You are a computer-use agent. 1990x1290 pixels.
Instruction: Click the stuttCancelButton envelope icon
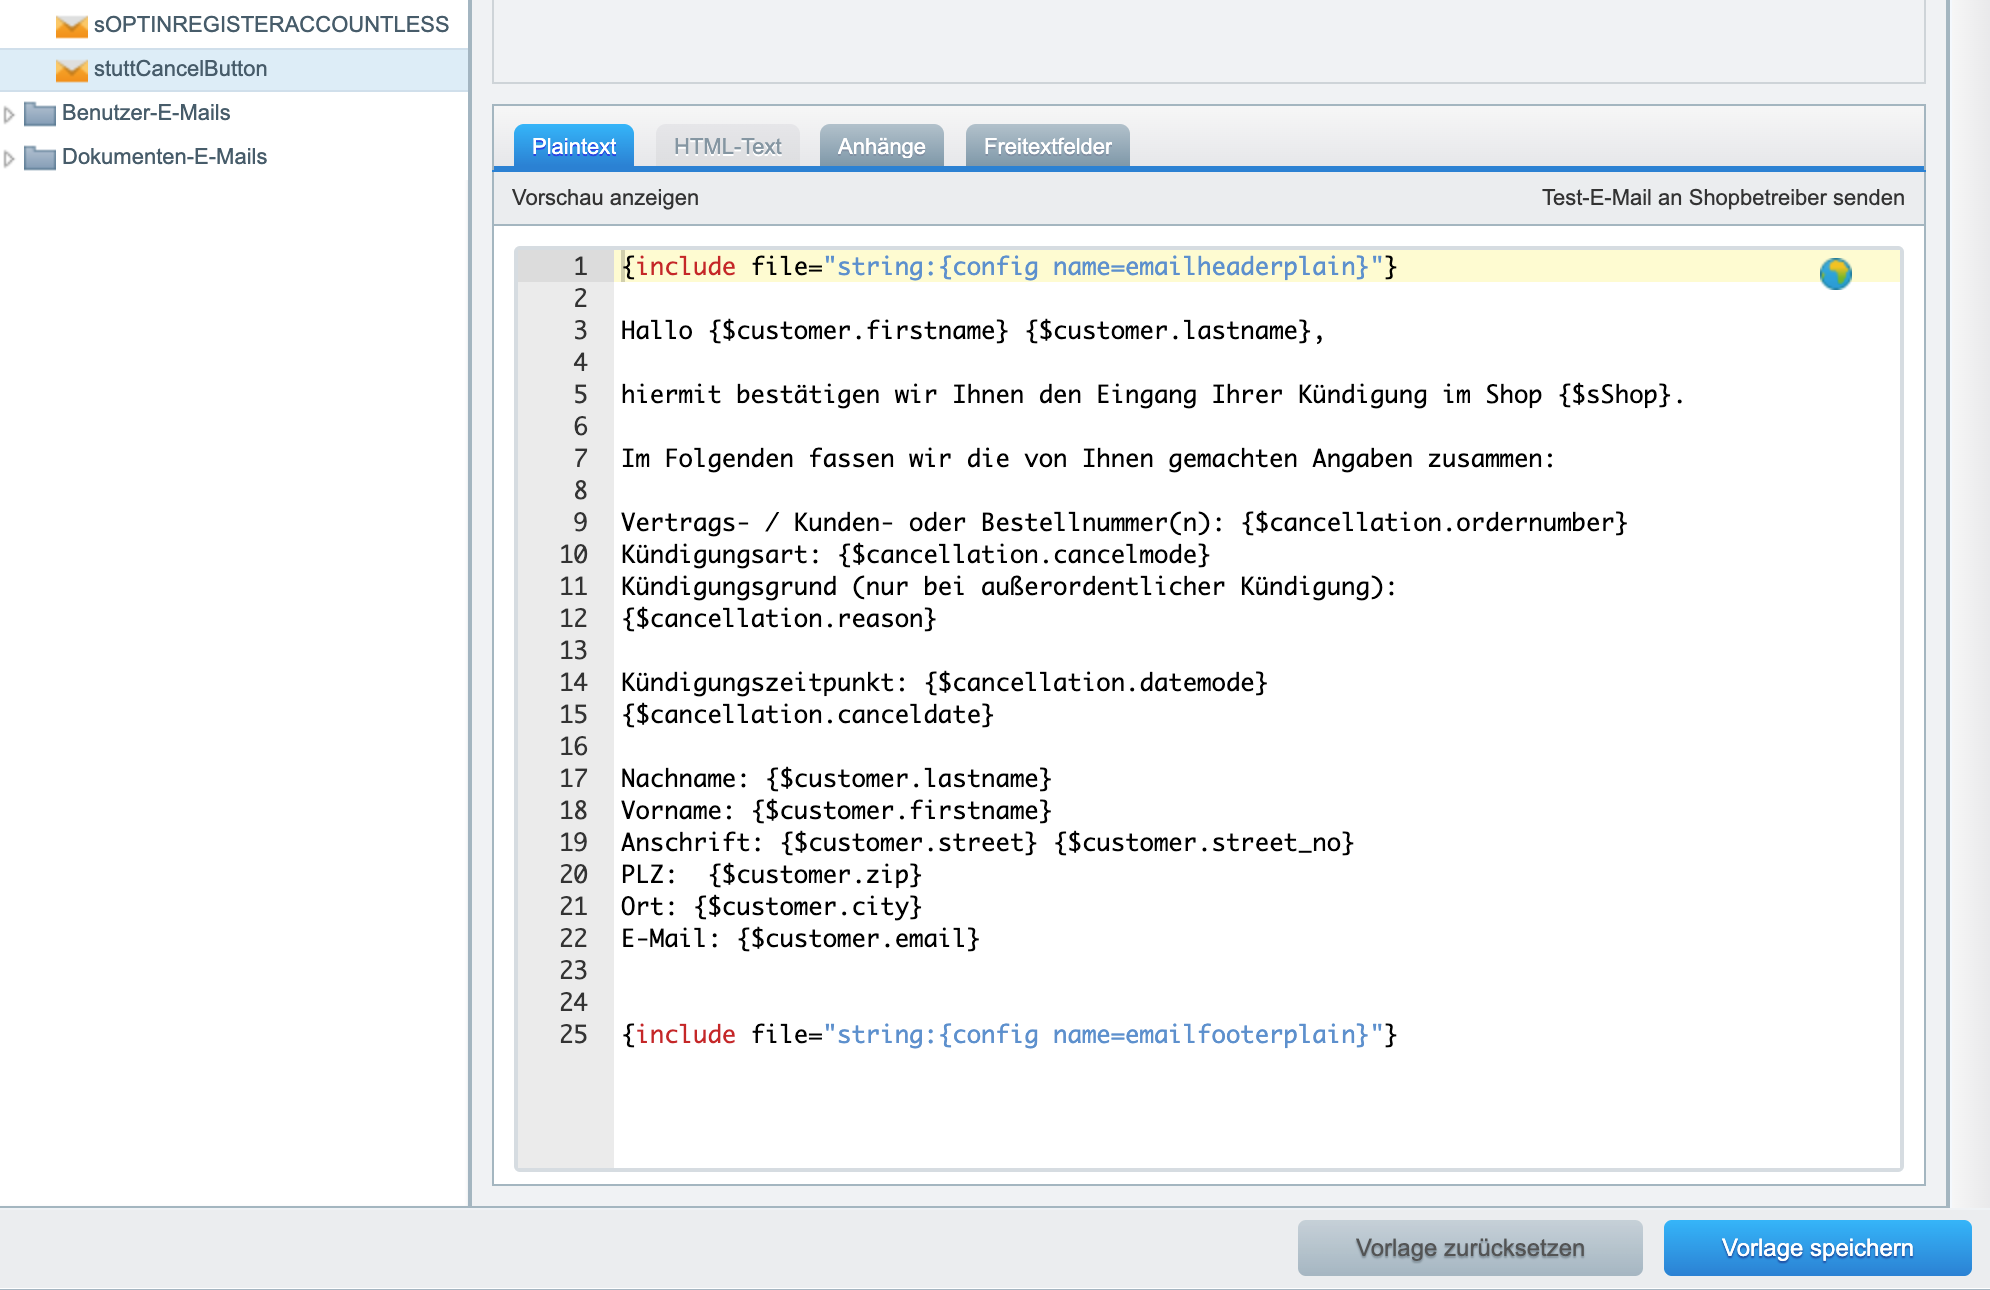point(71,70)
